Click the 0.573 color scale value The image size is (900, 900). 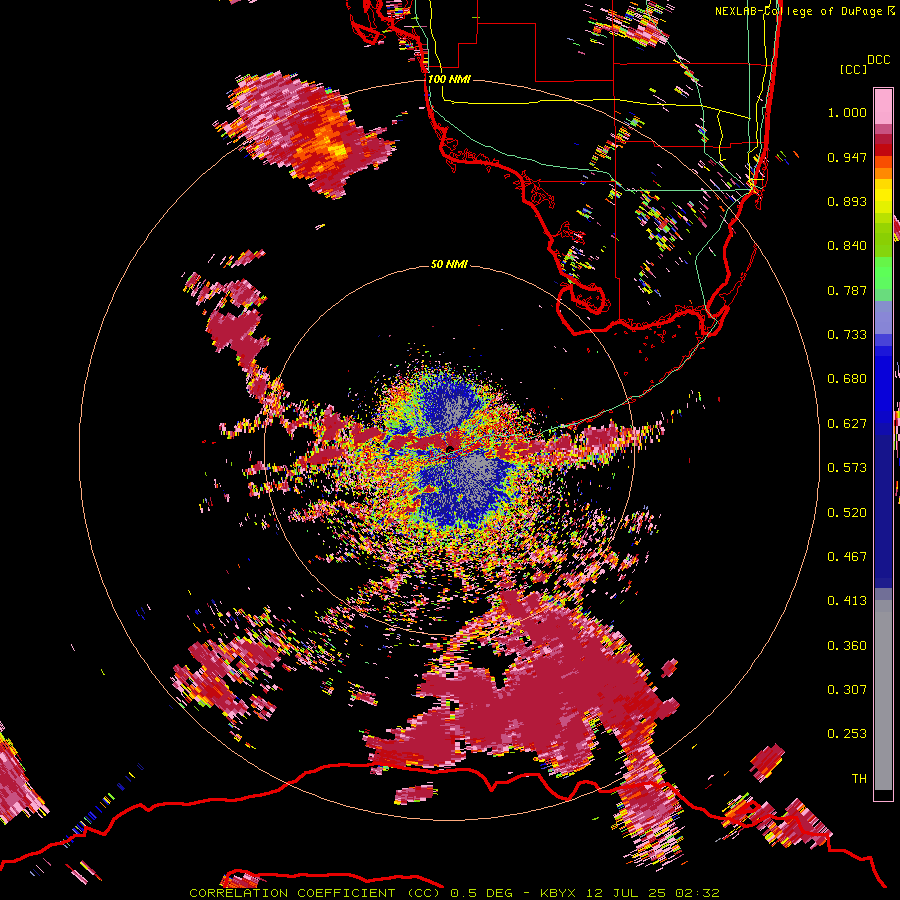click(x=847, y=468)
